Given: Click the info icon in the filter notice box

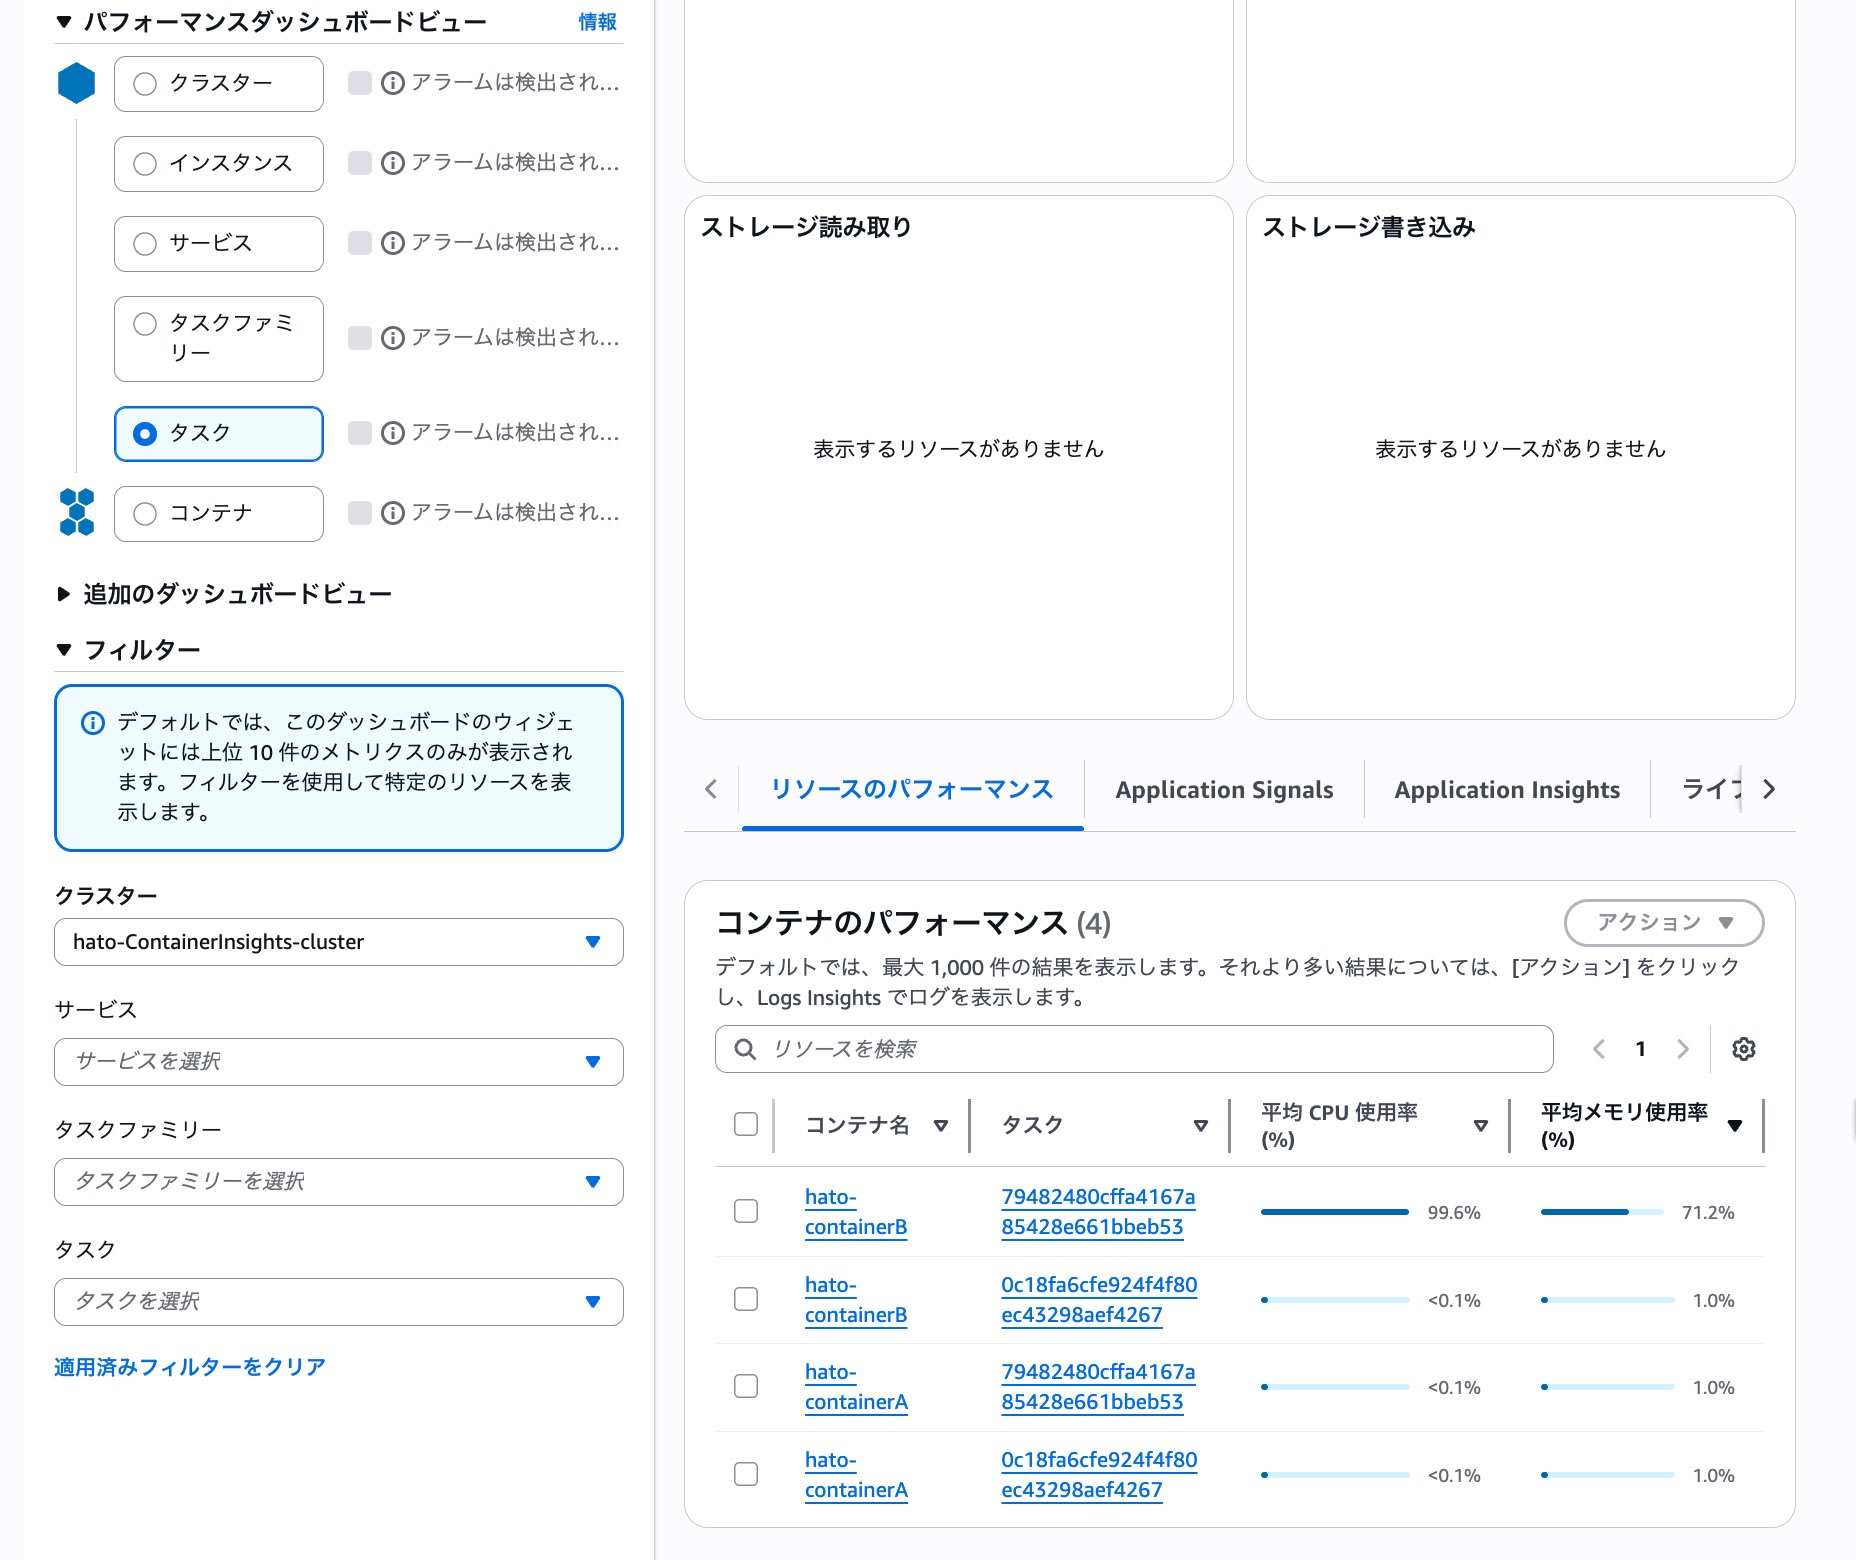Looking at the screenshot, I should (x=92, y=721).
